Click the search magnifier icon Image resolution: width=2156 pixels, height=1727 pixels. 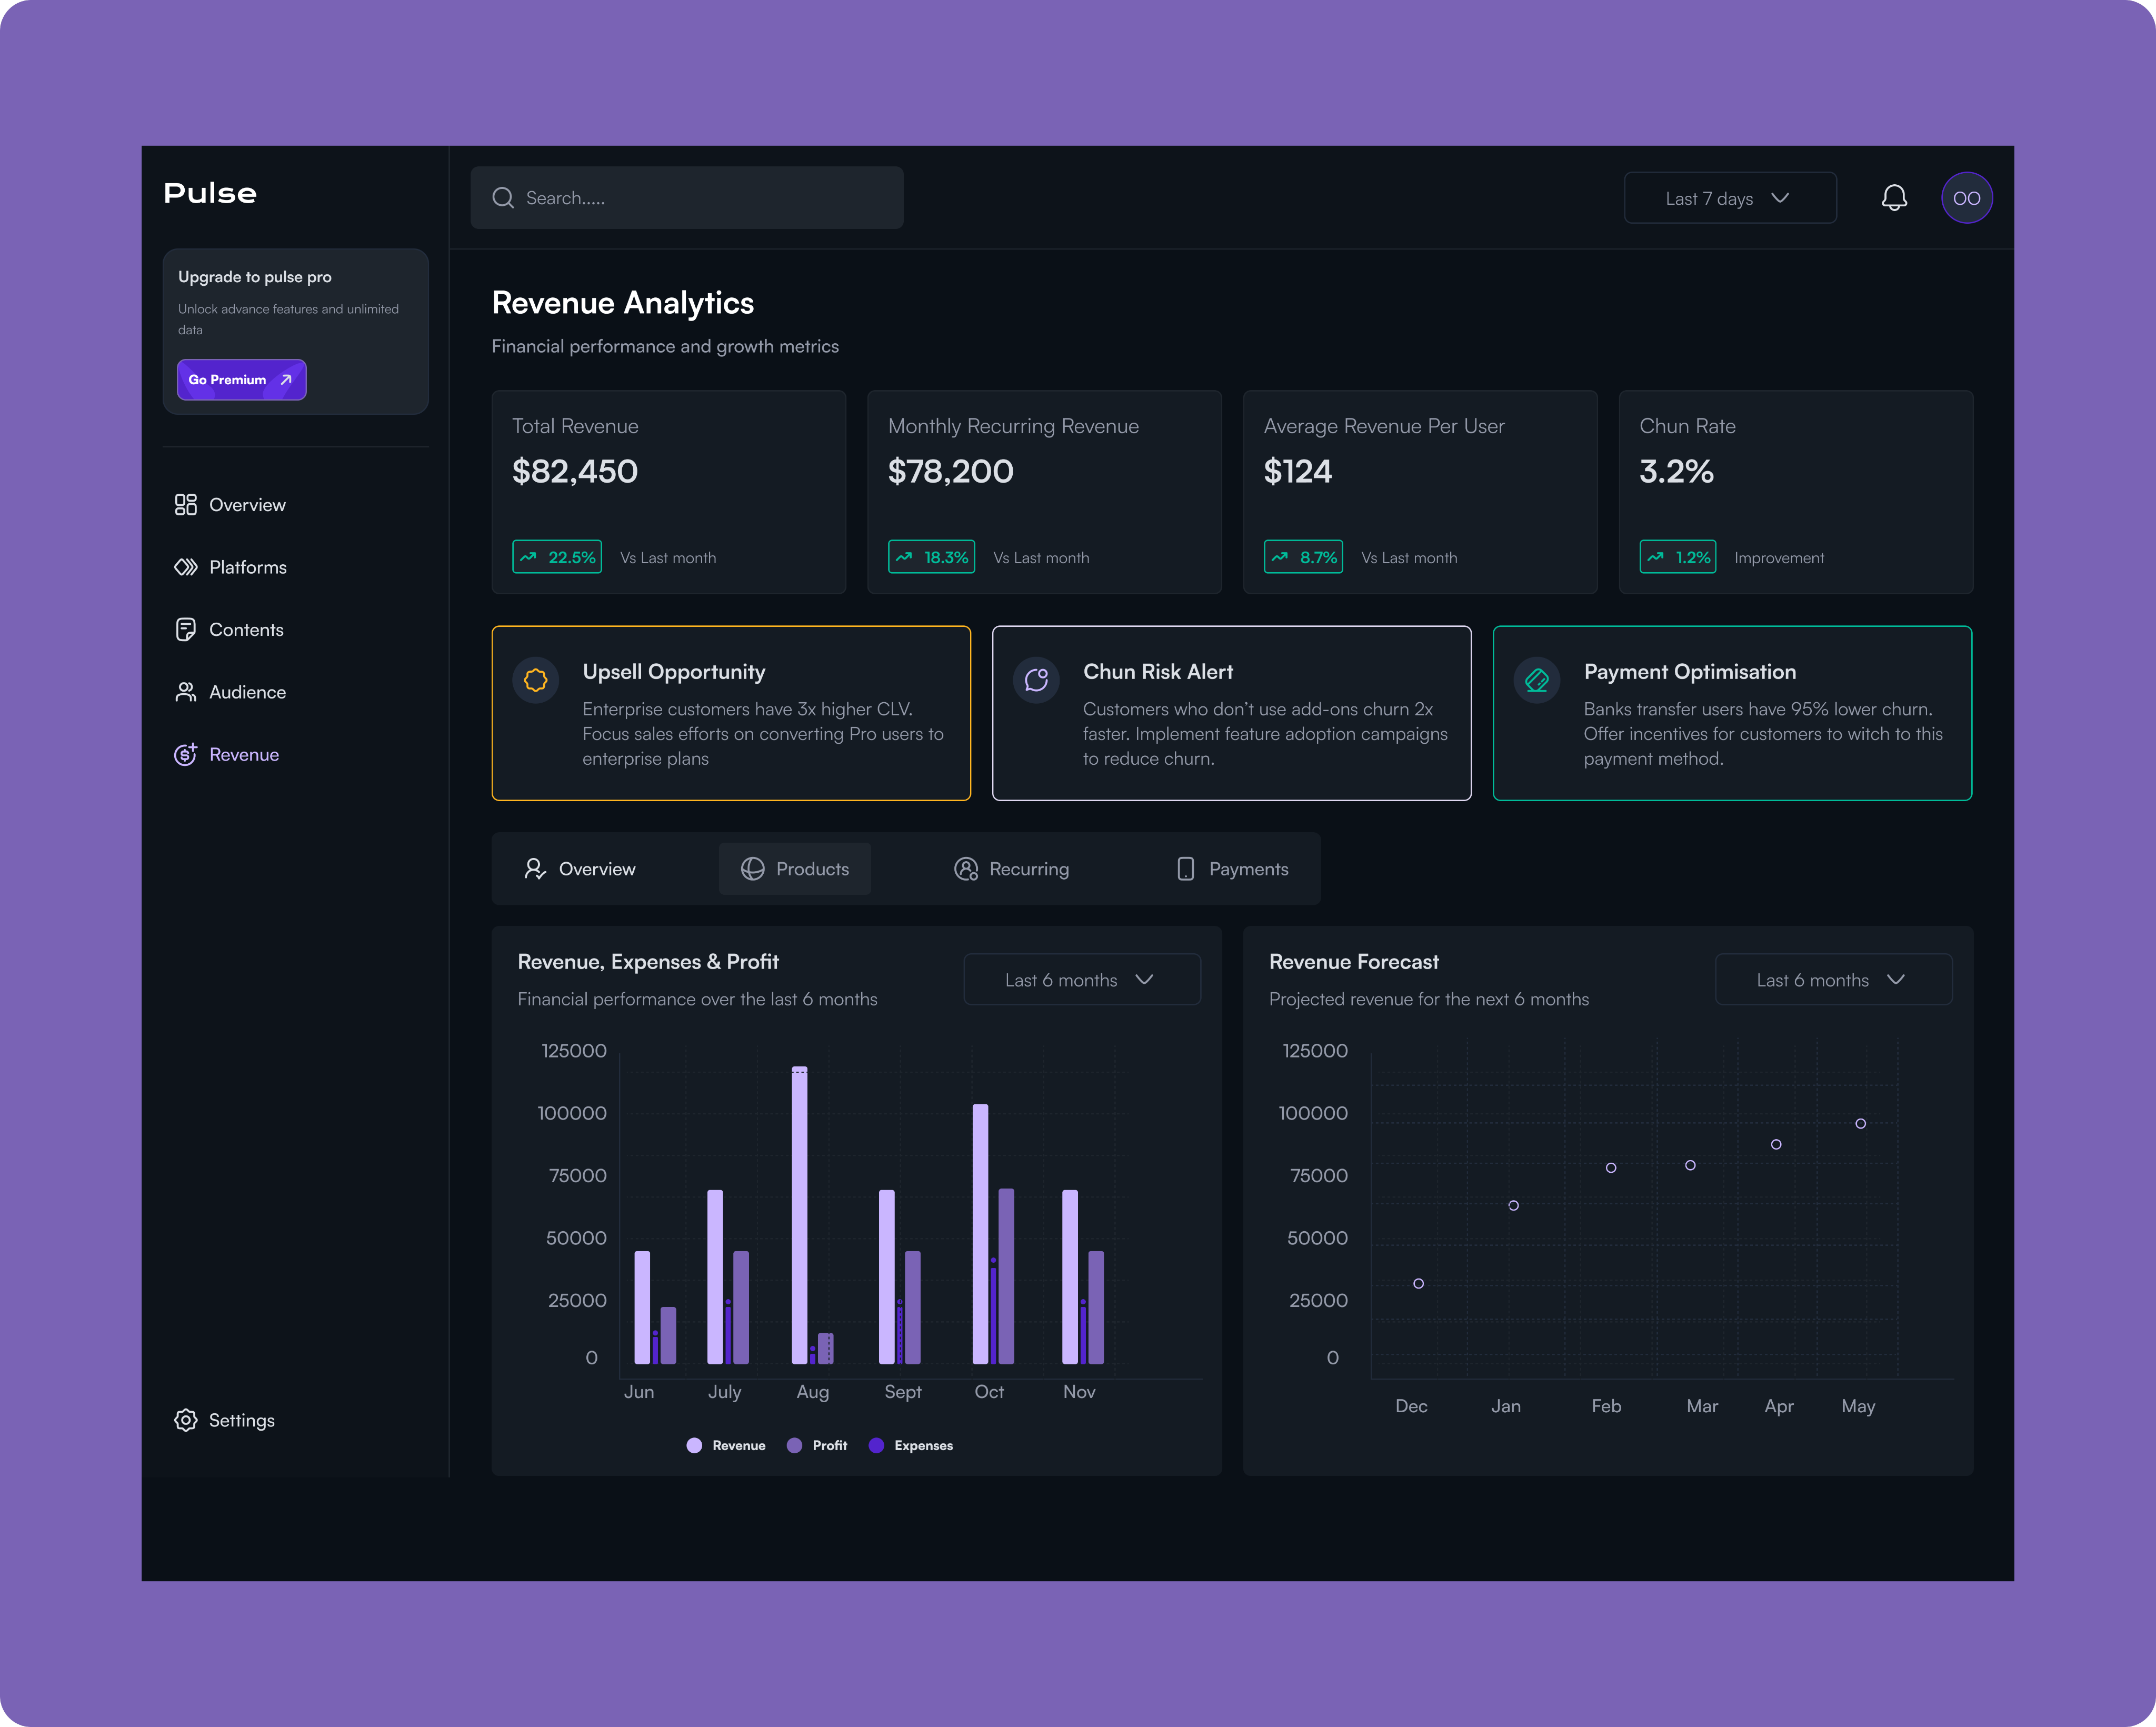point(503,198)
